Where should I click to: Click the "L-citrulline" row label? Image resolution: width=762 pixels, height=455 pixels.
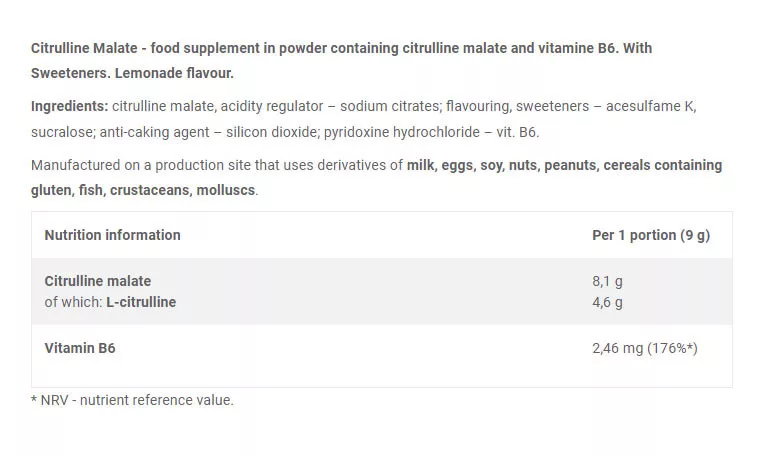(141, 302)
